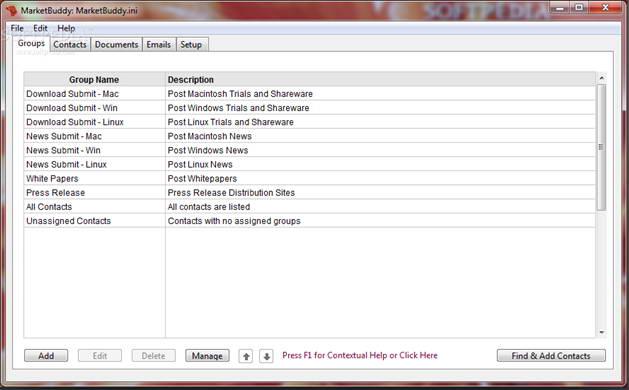The image size is (629, 390).
Task: Switch to the Setup tab
Action: tap(191, 45)
